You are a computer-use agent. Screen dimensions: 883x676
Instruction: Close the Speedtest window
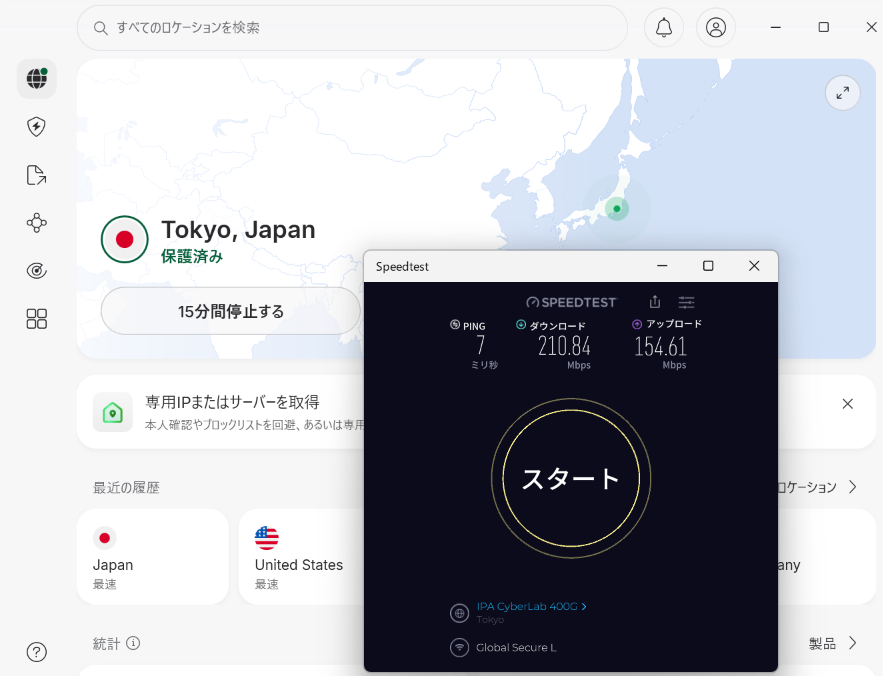click(754, 266)
